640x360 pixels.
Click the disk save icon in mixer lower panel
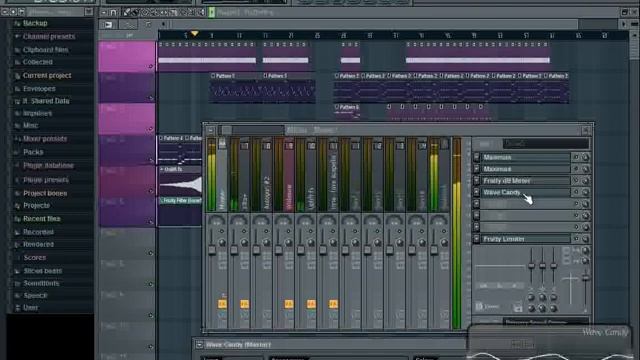pos(518,307)
